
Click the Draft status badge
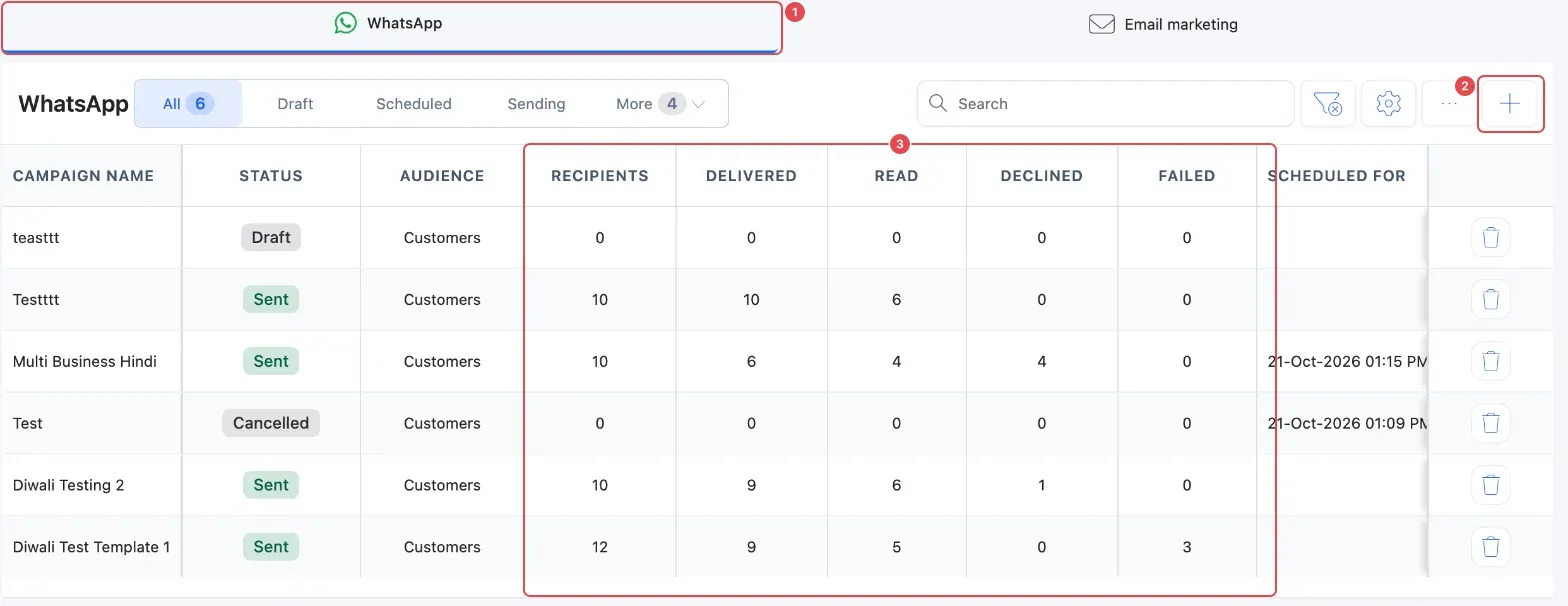click(x=271, y=237)
